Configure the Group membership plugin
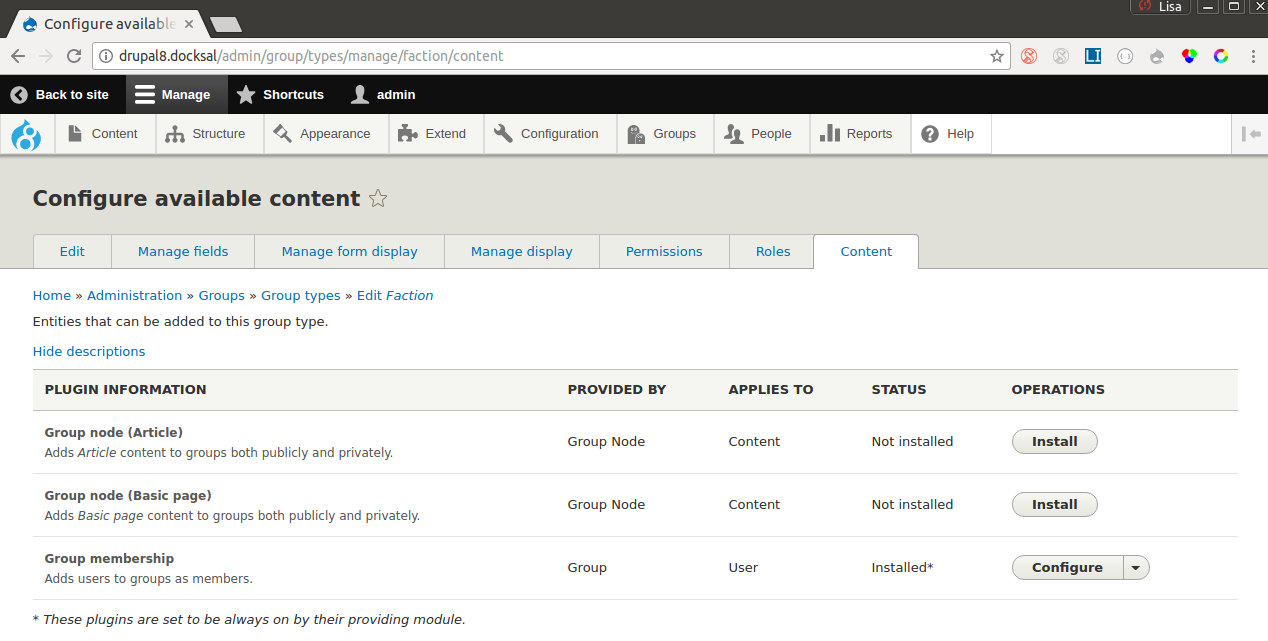Image resolution: width=1268 pixels, height=641 pixels. click(x=1068, y=567)
